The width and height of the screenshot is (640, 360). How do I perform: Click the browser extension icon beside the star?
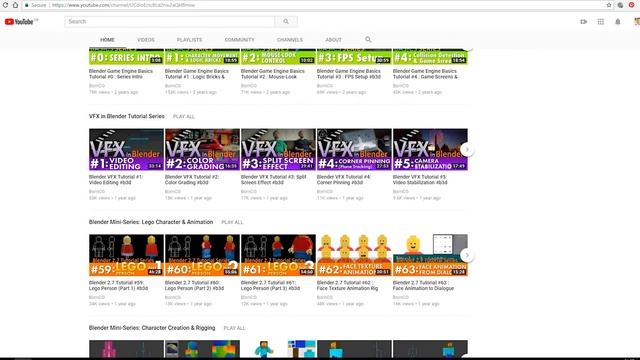pyautogui.click(x=620, y=5)
